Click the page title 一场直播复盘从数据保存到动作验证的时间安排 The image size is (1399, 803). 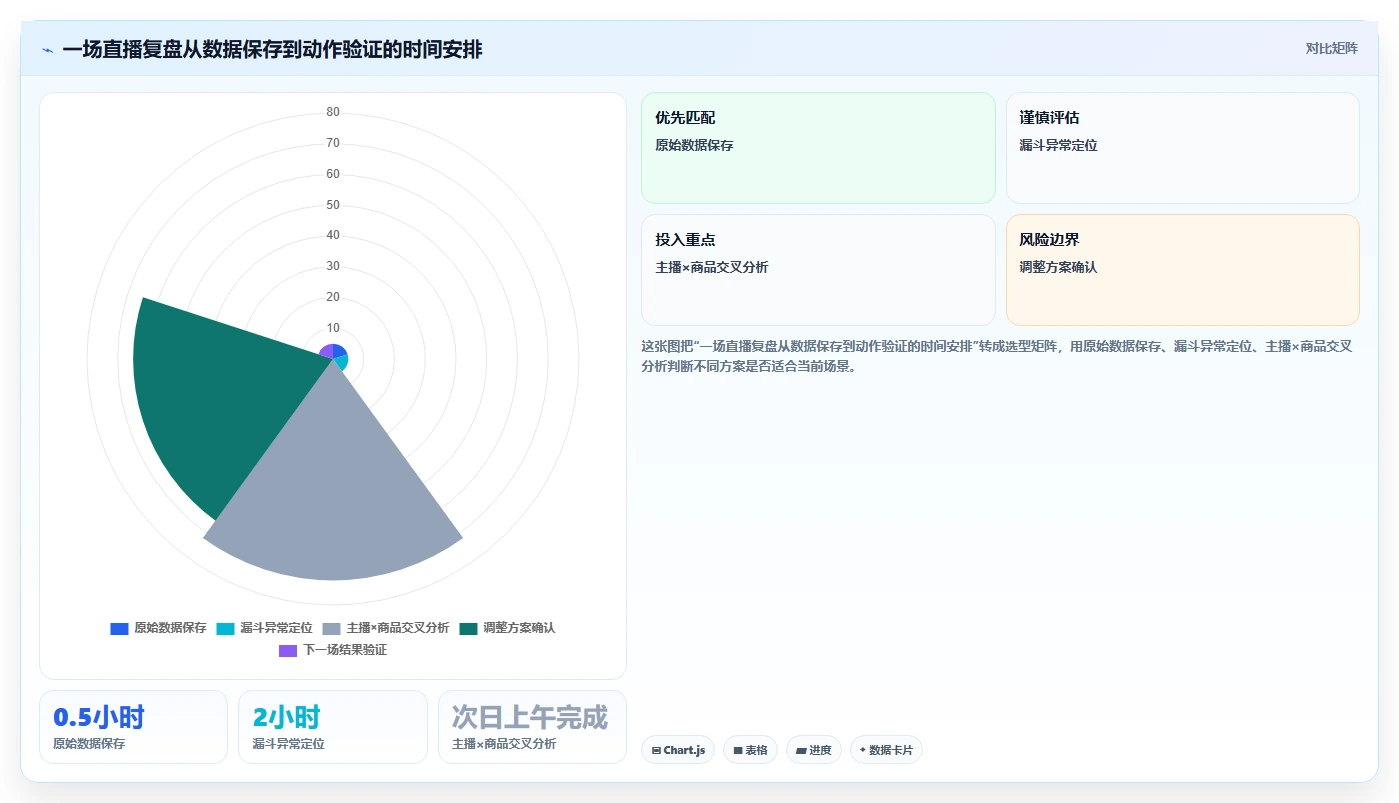(x=272, y=50)
